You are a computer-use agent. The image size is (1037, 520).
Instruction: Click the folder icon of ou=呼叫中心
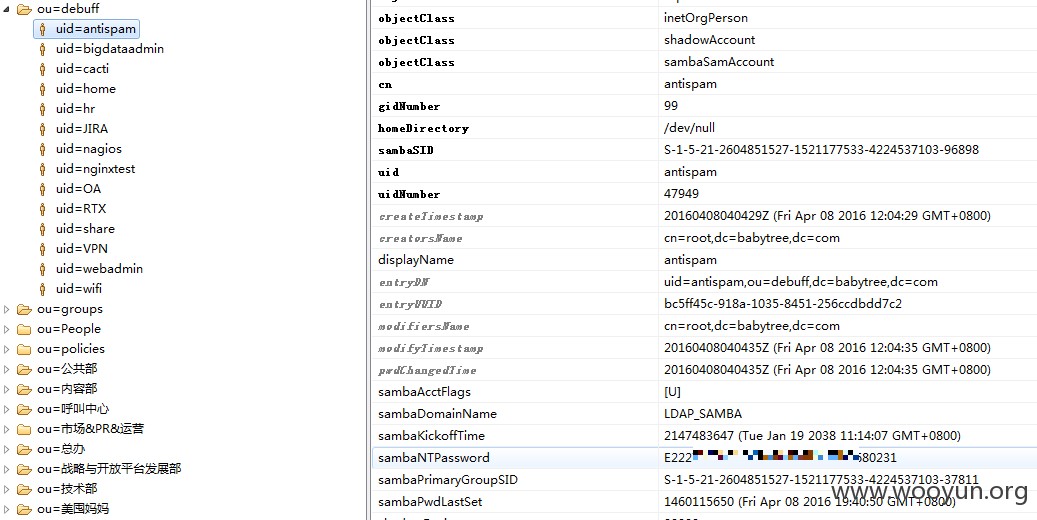pyautogui.click(x=24, y=409)
